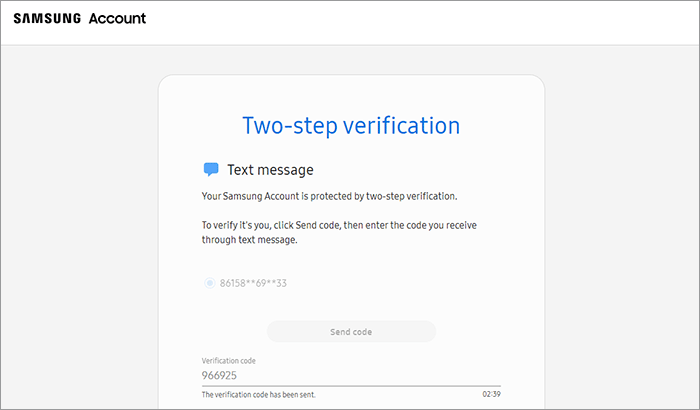Click "The verification code has been sent" message
700x410 pixels.
[x=264, y=395]
